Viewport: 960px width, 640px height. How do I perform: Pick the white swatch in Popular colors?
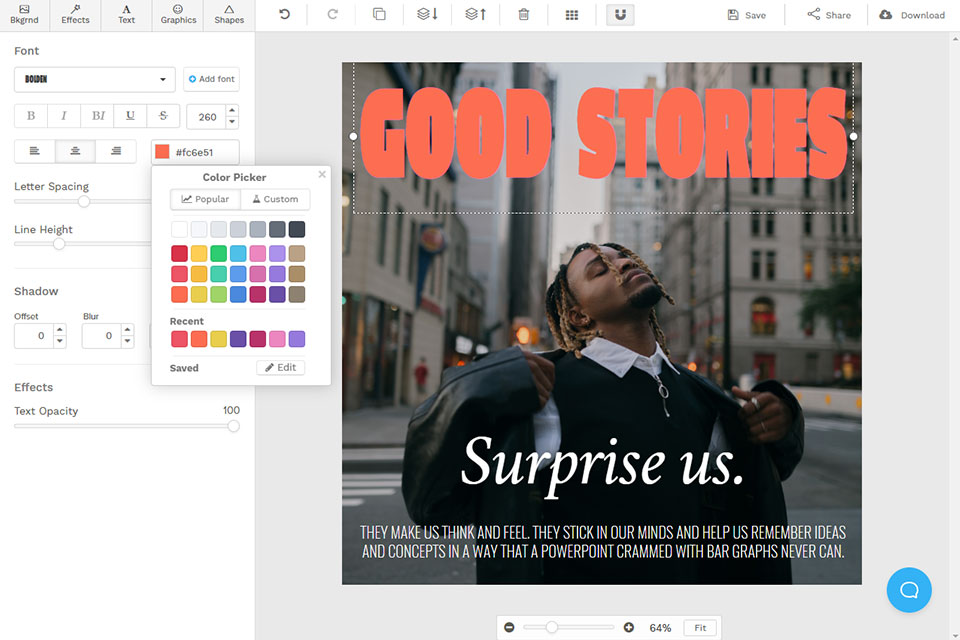point(179,229)
